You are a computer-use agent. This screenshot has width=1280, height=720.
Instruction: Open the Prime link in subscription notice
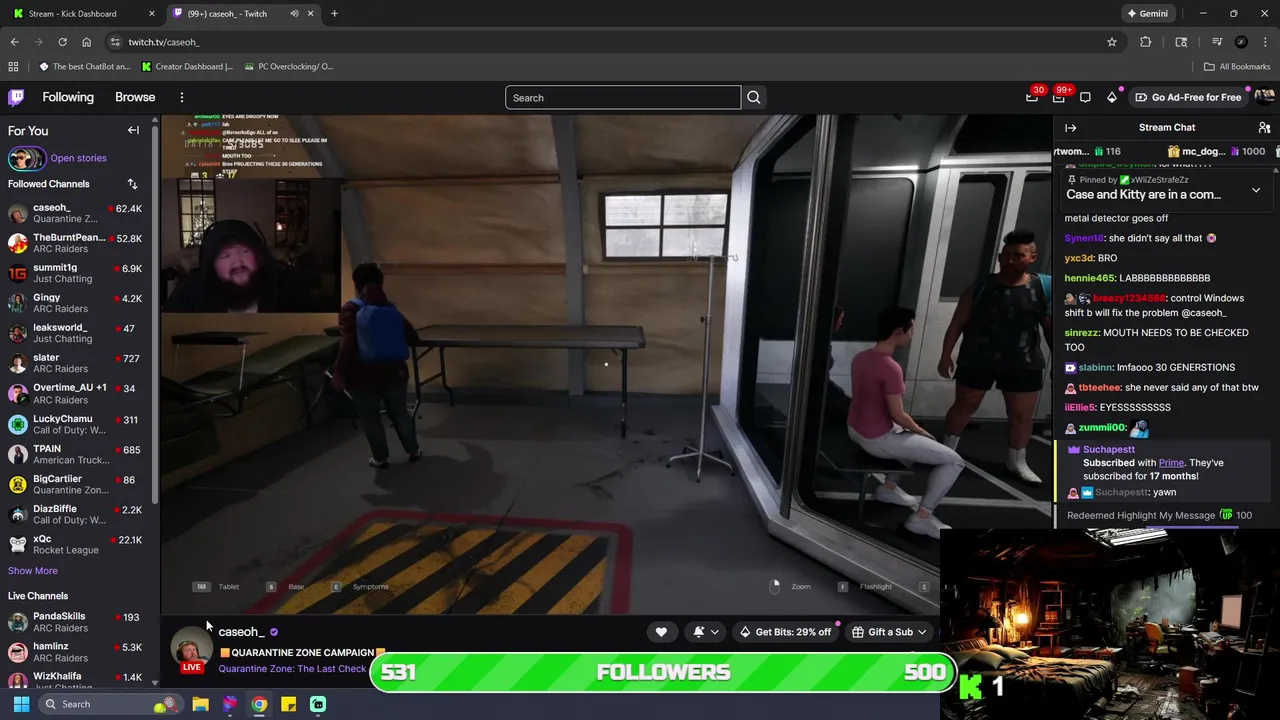point(1171,463)
